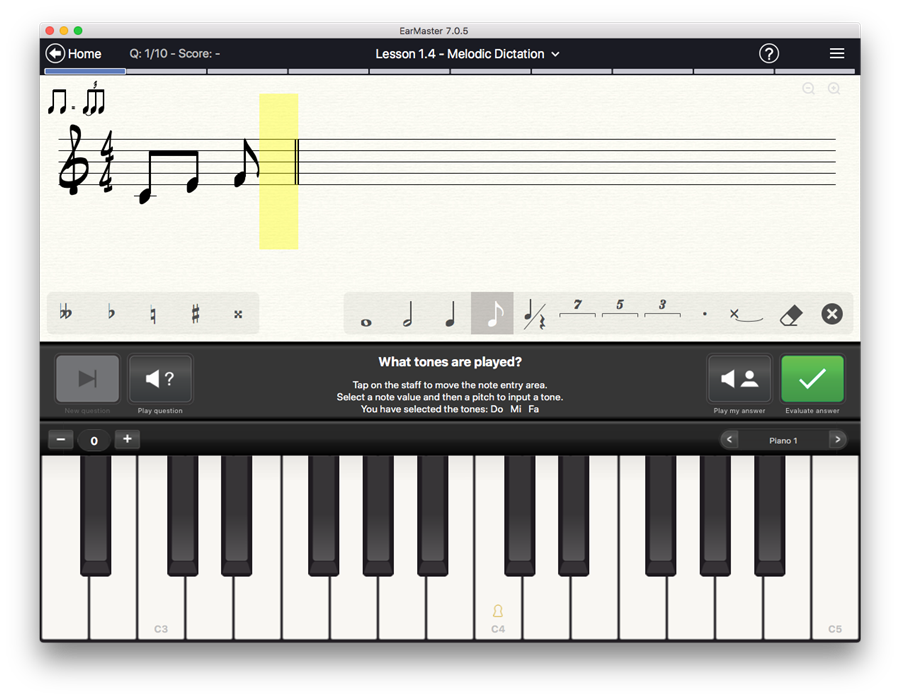Pick the eraser tool
Screen dimensions: 900x699
pyautogui.click(x=789, y=314)
